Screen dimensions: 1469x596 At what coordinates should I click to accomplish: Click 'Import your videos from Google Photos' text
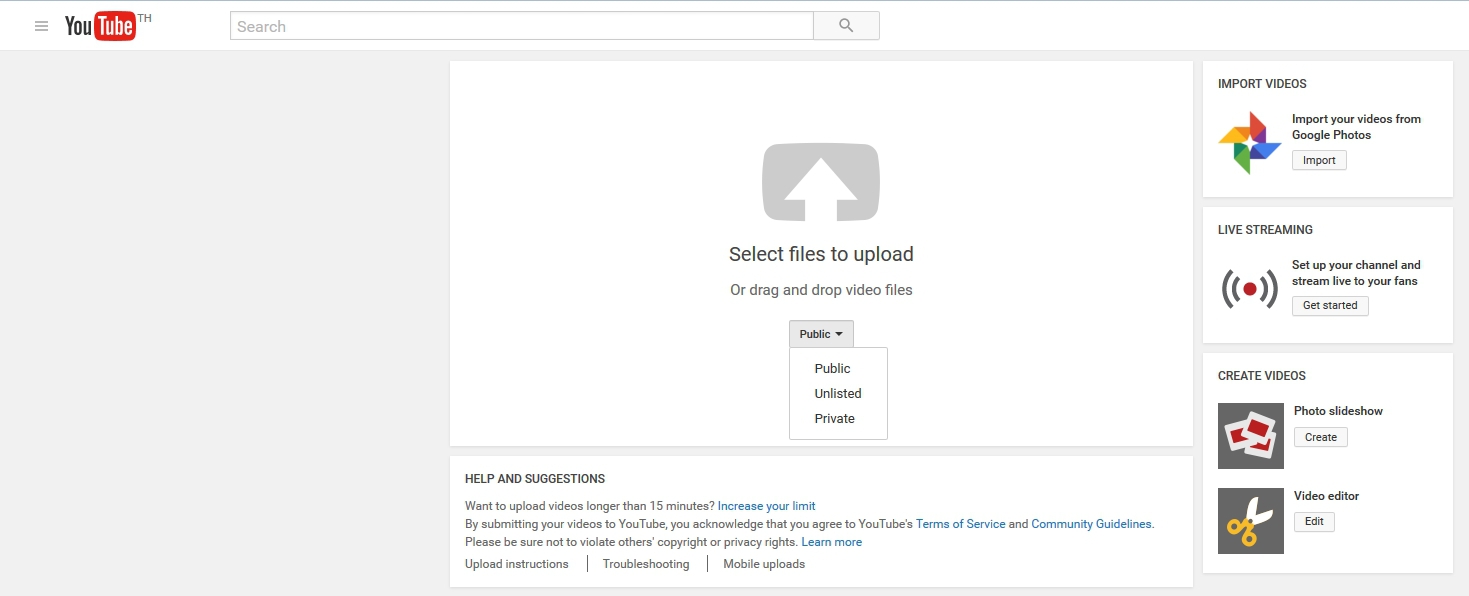point(1356,127)
